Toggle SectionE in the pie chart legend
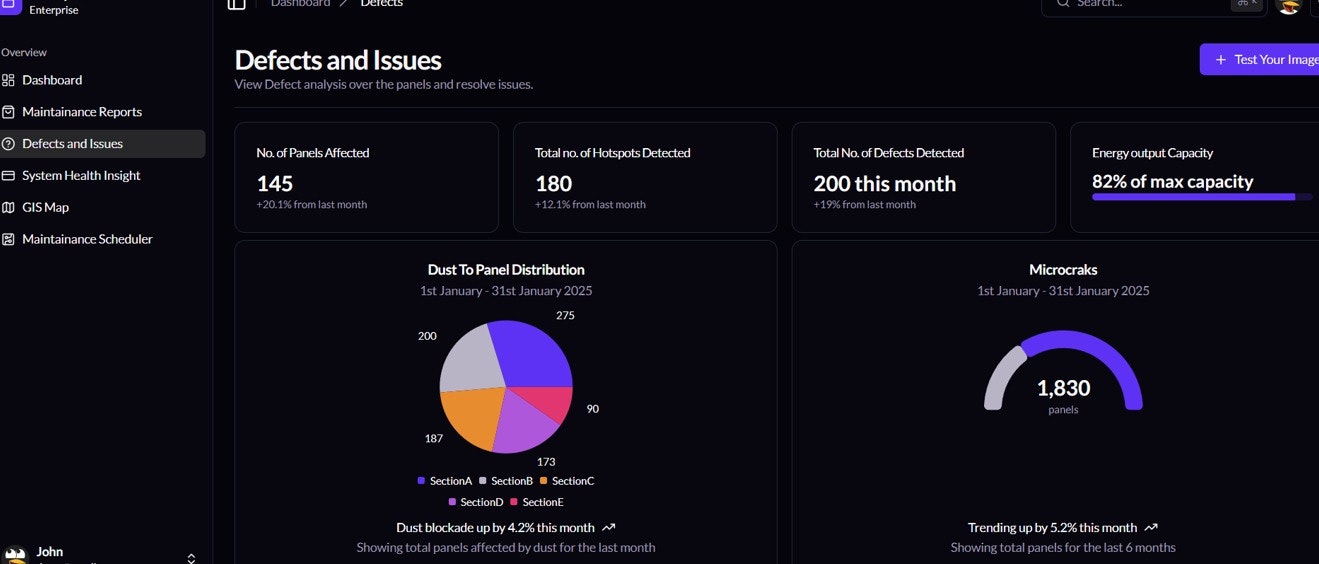 click(537, 502)
